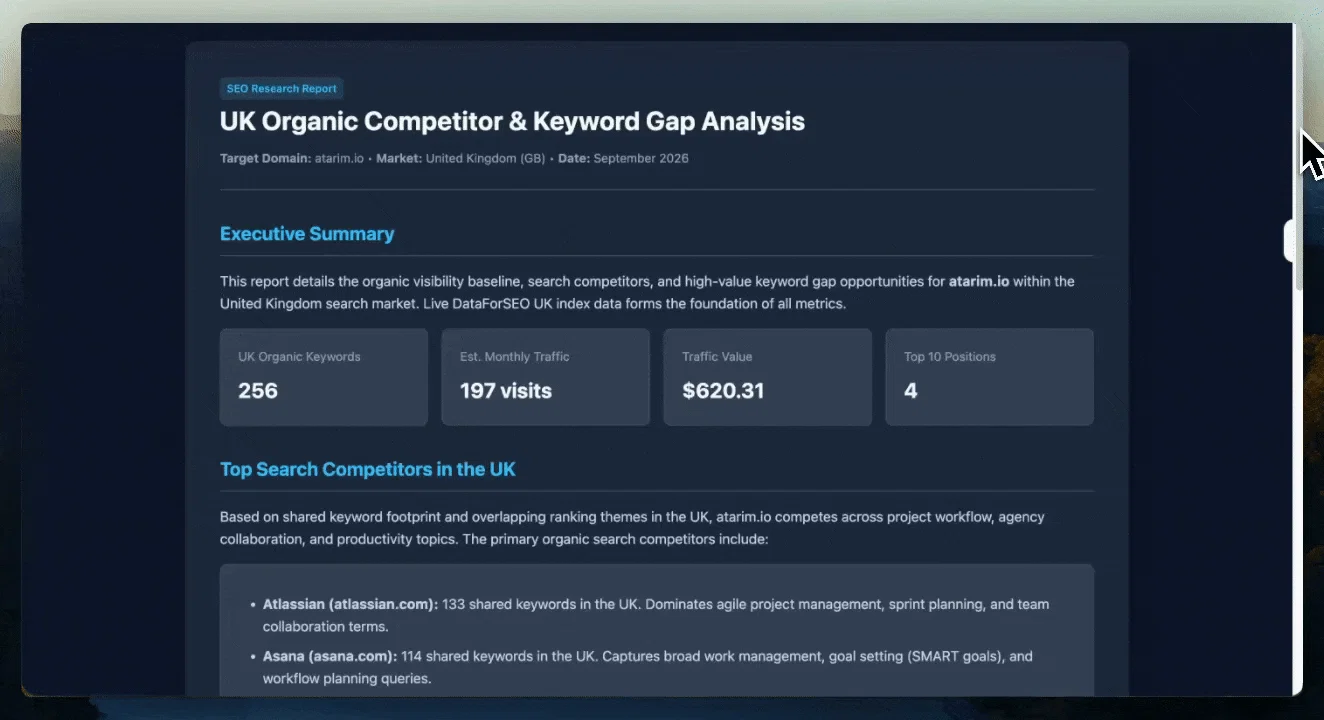Click the UK Organic Keywords stat card
Image resolution: width=1324 pixels, height=720 pixels.
pyautogui.click(x=324, y=377)
